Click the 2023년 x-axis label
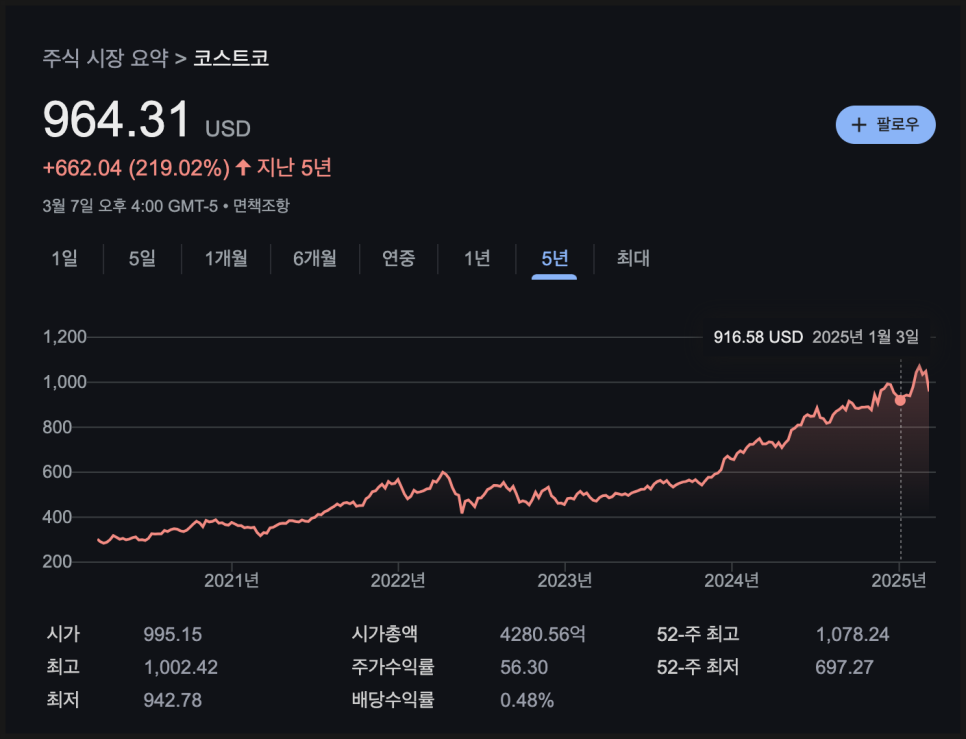The height and width of the screenshot is (739, 966). click(565, 580)
